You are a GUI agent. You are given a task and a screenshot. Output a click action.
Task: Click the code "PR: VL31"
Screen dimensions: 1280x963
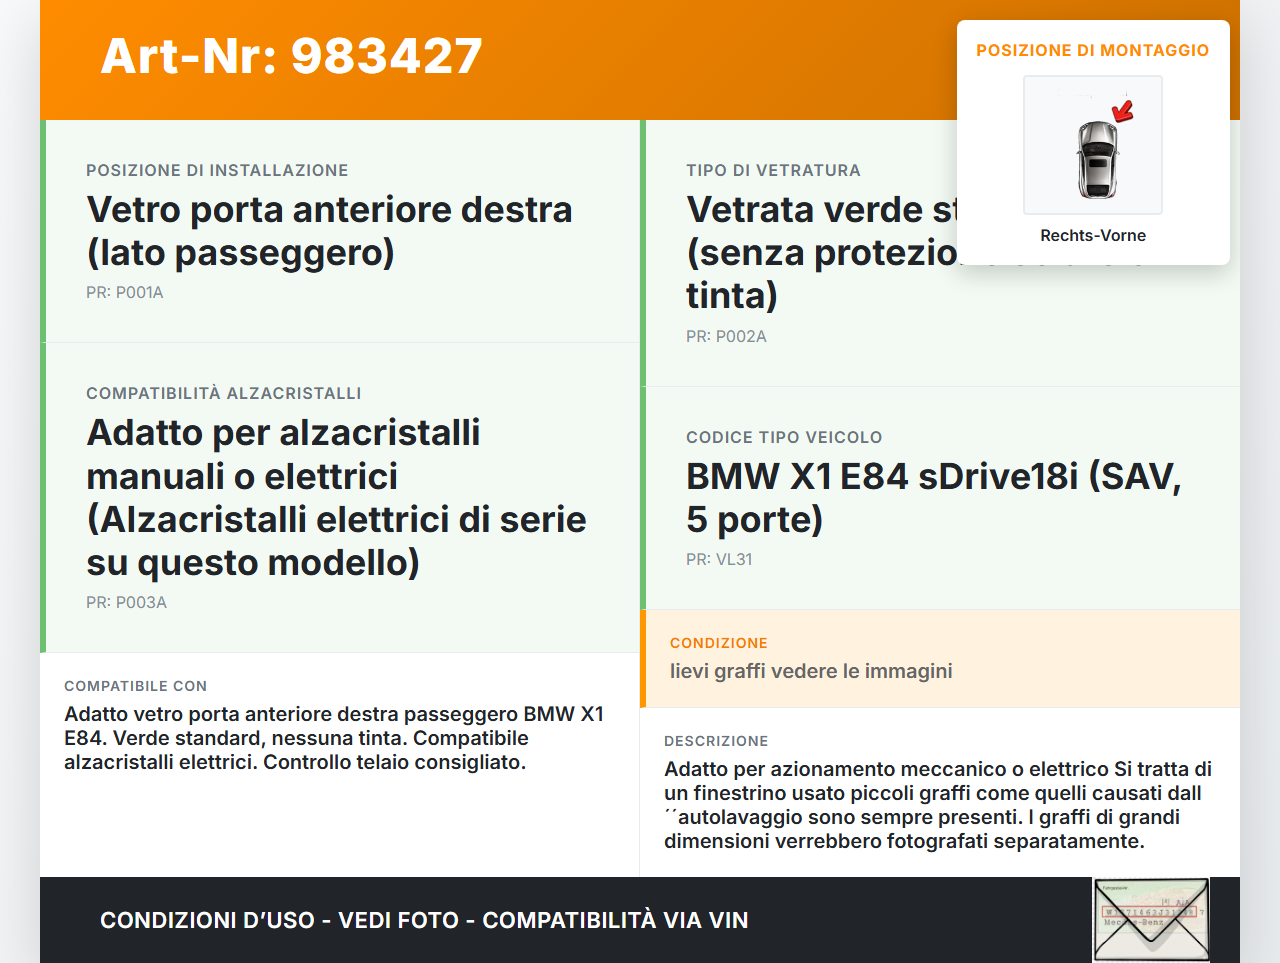click(x=719, y=560)
